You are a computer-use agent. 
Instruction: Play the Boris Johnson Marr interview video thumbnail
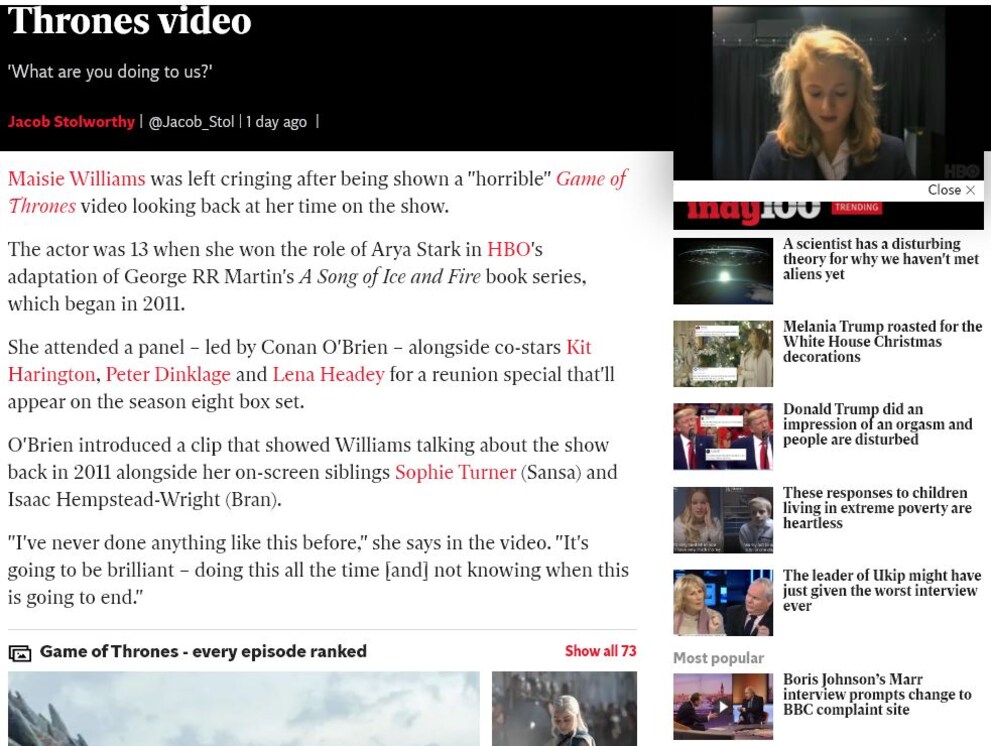(723, 706)
